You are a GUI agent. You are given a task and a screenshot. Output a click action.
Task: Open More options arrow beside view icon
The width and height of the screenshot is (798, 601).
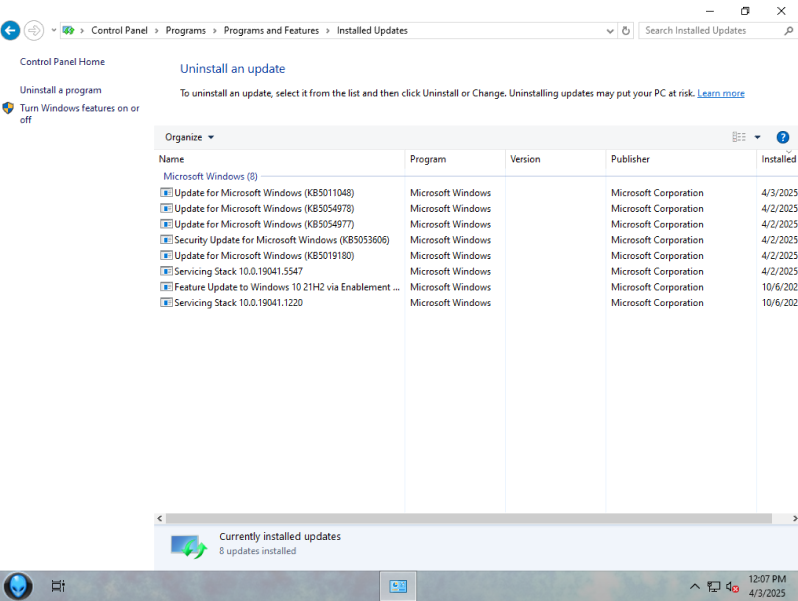pos(757,137)
